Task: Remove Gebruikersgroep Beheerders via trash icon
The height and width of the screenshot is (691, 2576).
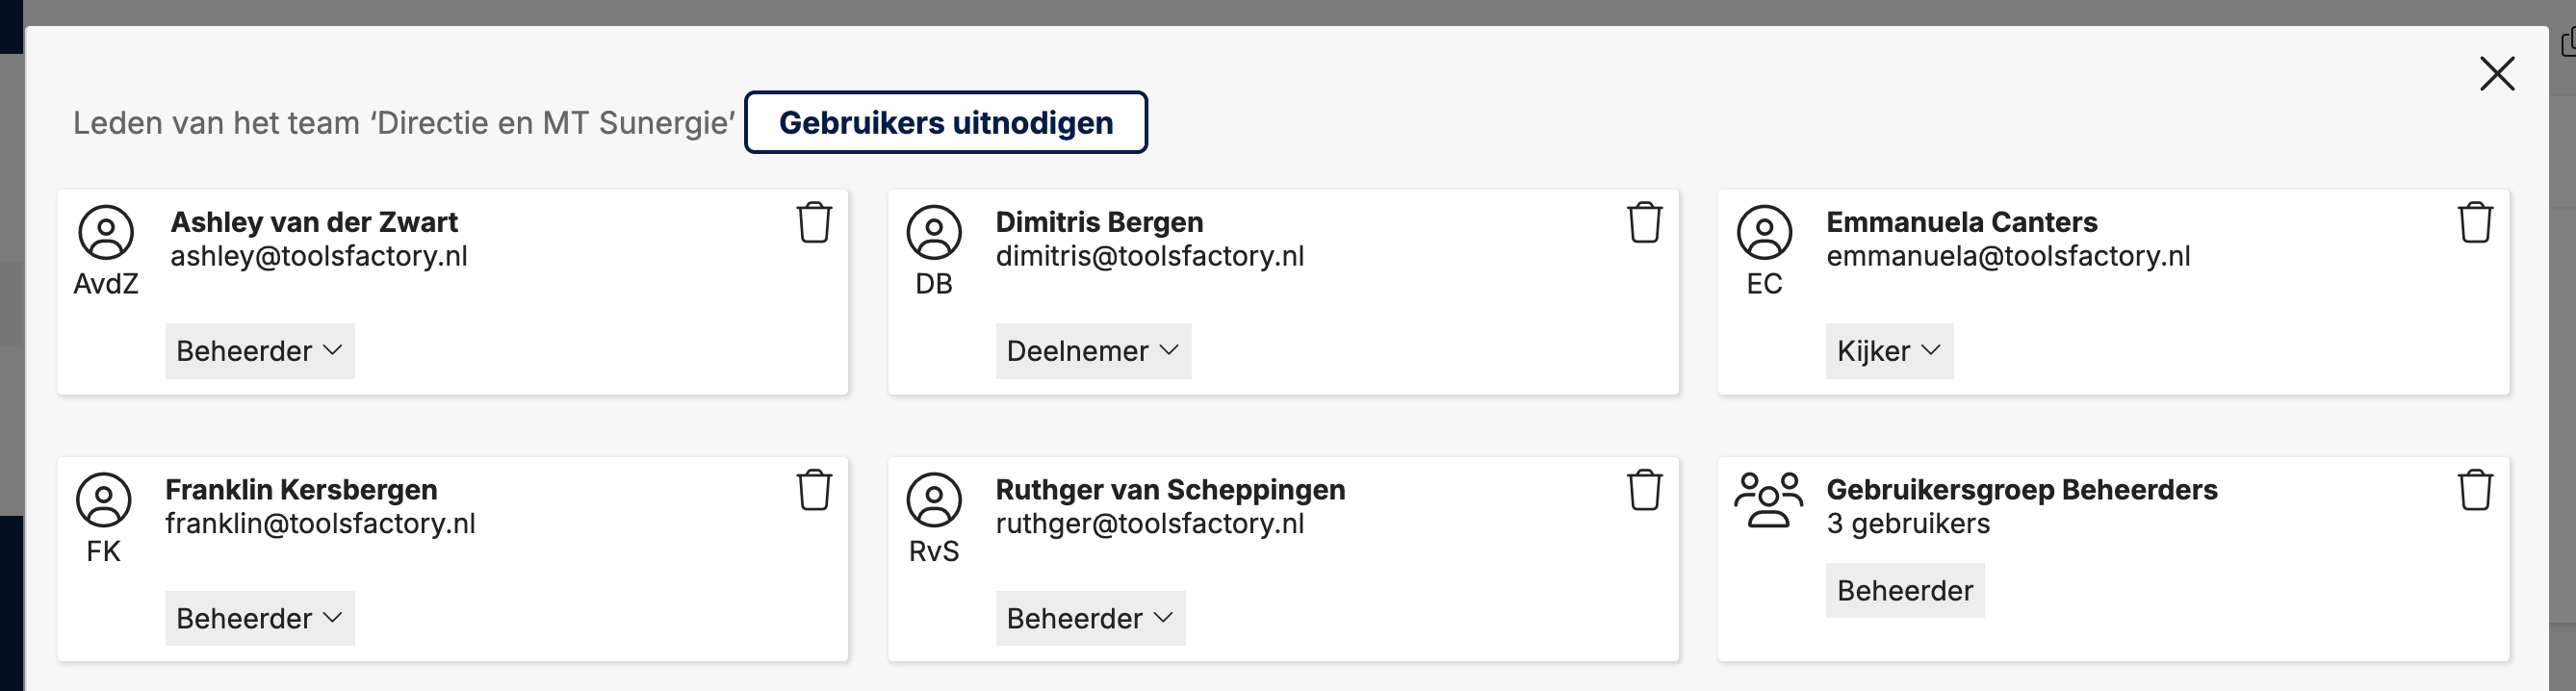Action: click(x=2475, y=490)
